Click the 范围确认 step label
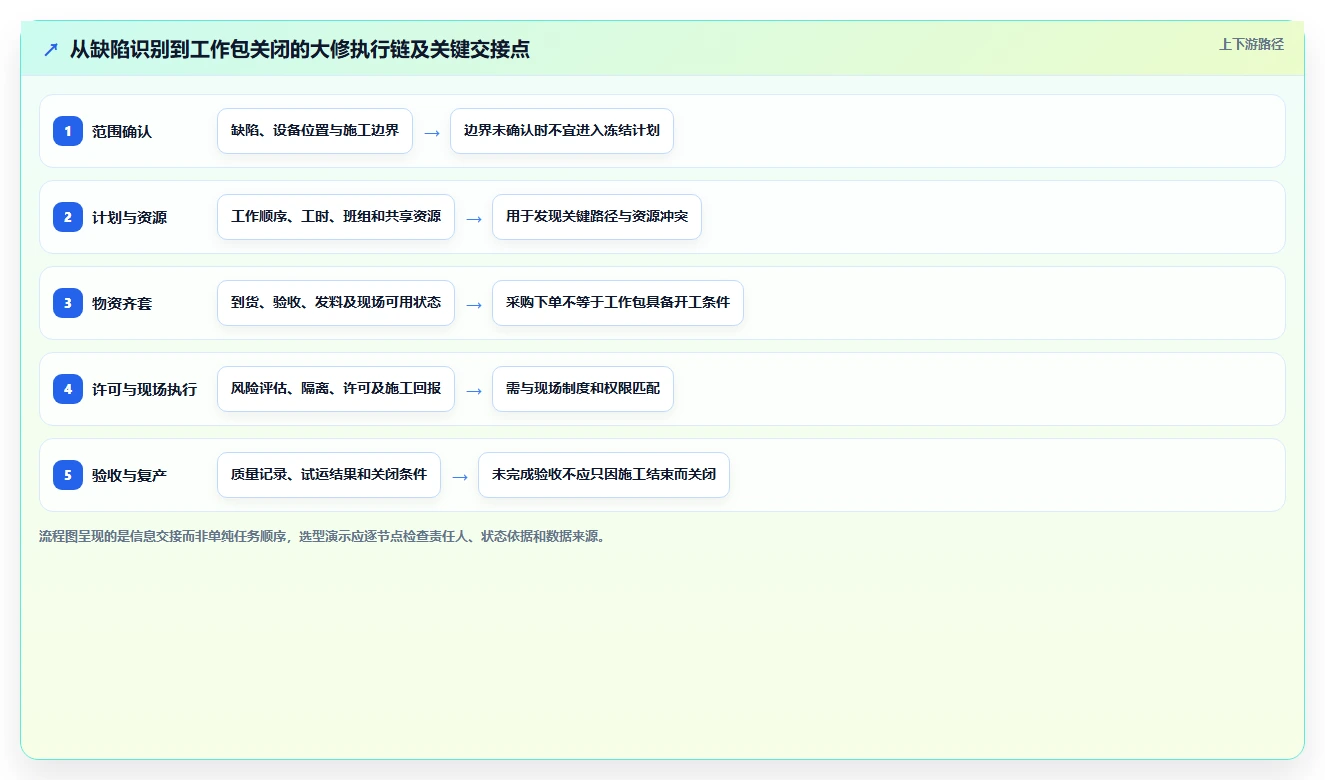1325x780 pixels. 122,131
